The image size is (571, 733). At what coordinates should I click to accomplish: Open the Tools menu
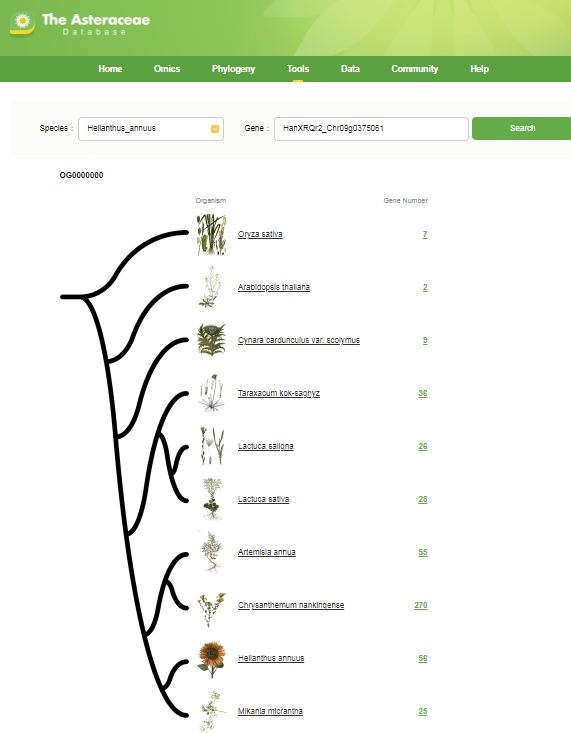(x=298, y=69)
